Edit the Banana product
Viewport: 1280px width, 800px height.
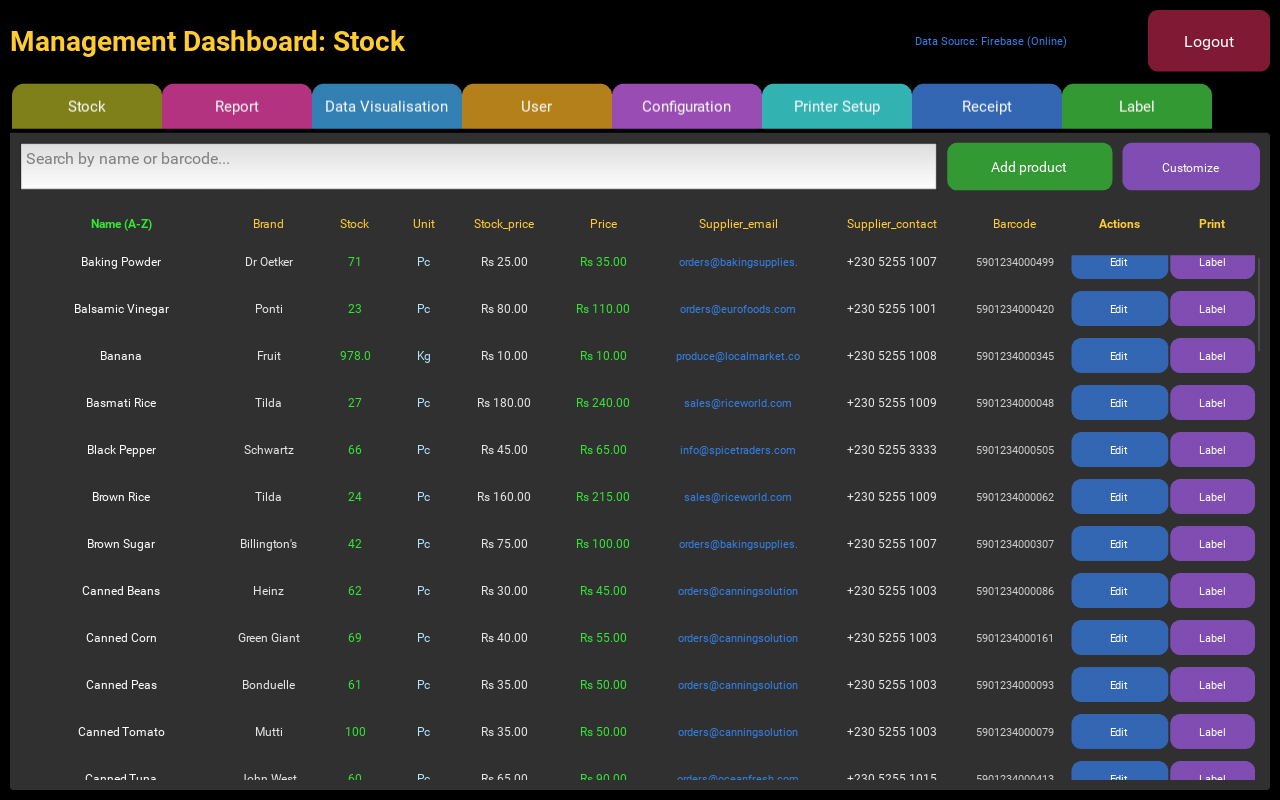point(1119,356)
